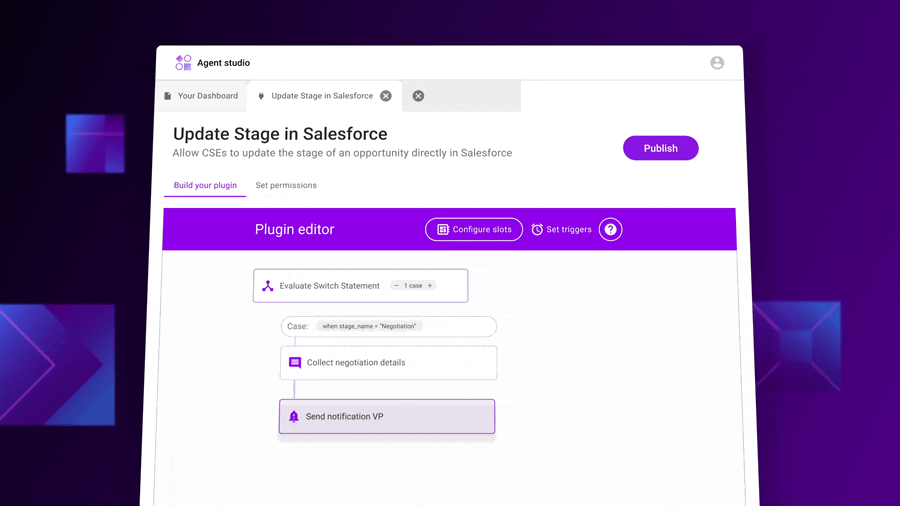This screenshot has height=506, width=900.
Task: Close the Update Stage in Salesforce tab
Action: click(386, 96)
